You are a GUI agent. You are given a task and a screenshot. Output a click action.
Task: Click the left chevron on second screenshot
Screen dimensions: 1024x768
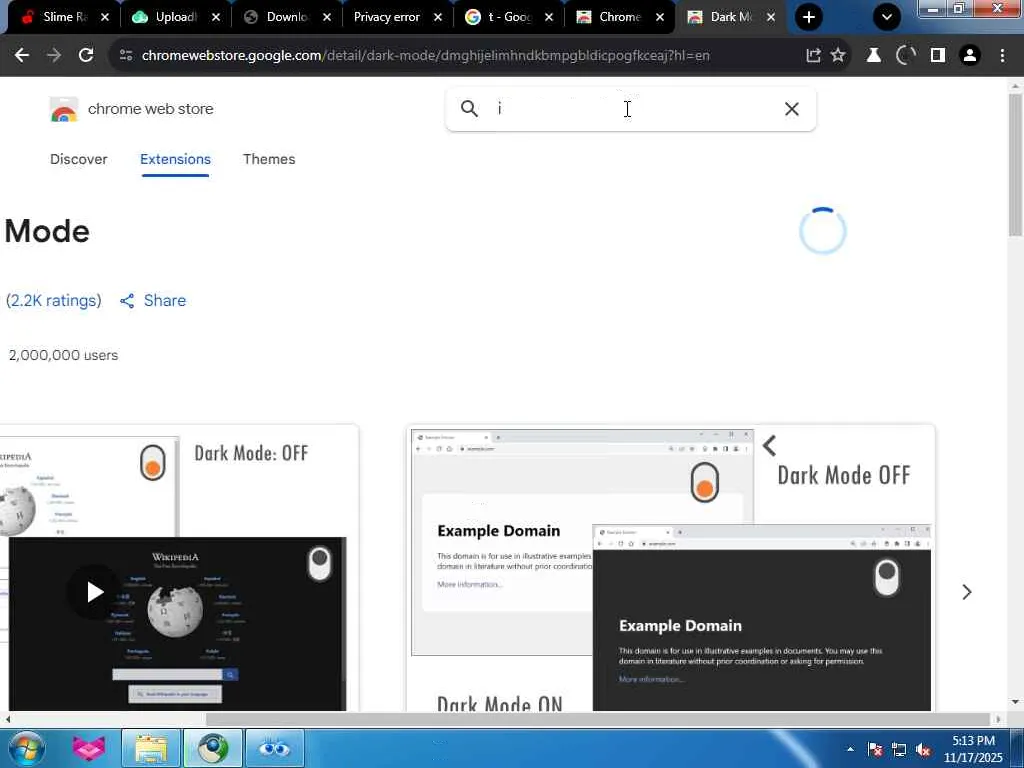click(769, 446)
